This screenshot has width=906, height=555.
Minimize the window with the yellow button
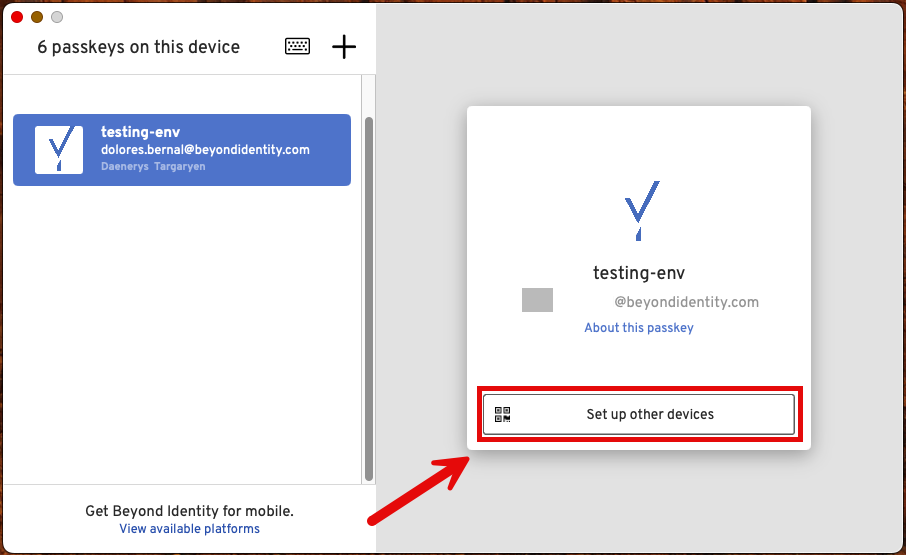[x=37, y=17]
